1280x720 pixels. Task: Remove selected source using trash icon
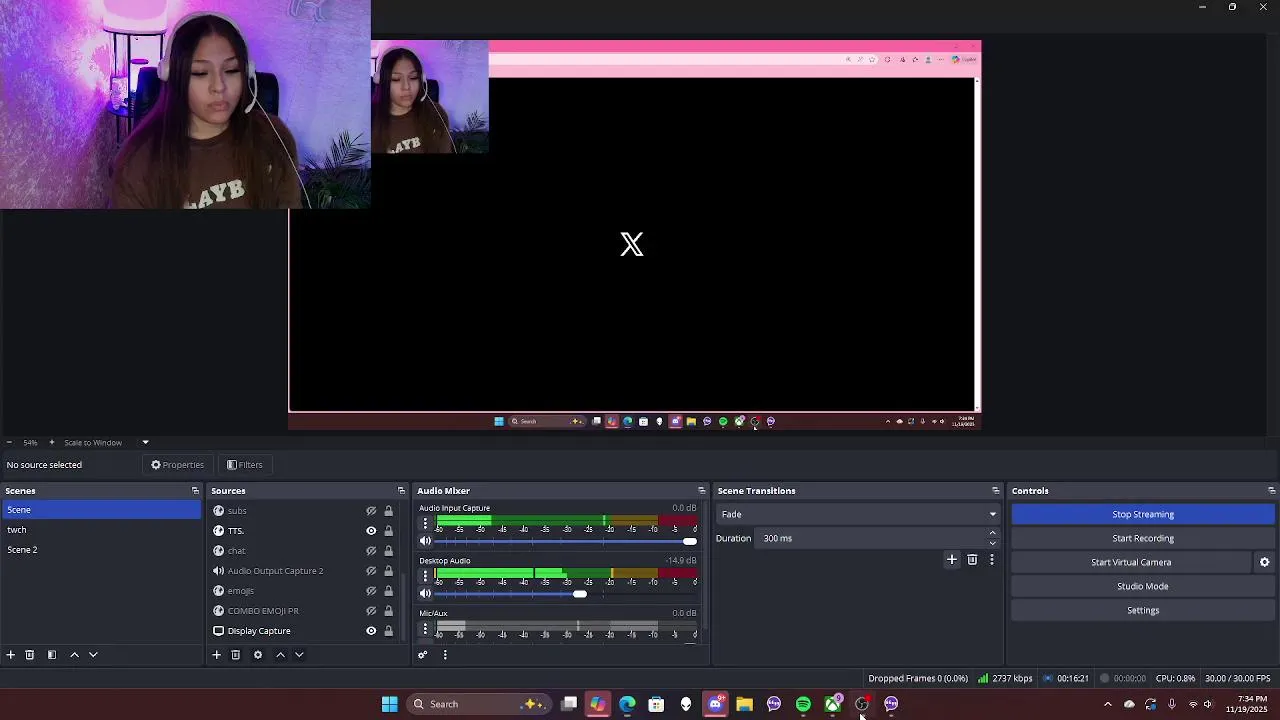tap(236, 655)
